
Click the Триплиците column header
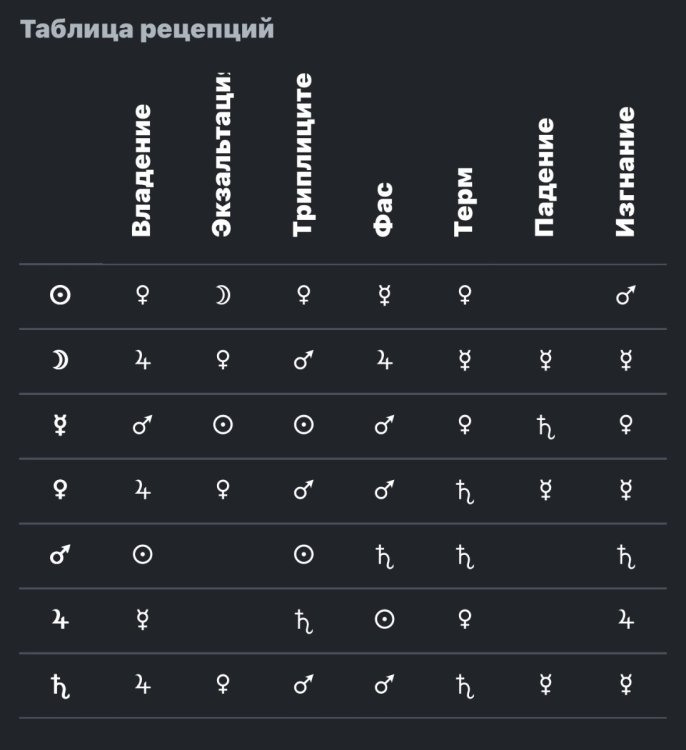click(x=303, y=155)
